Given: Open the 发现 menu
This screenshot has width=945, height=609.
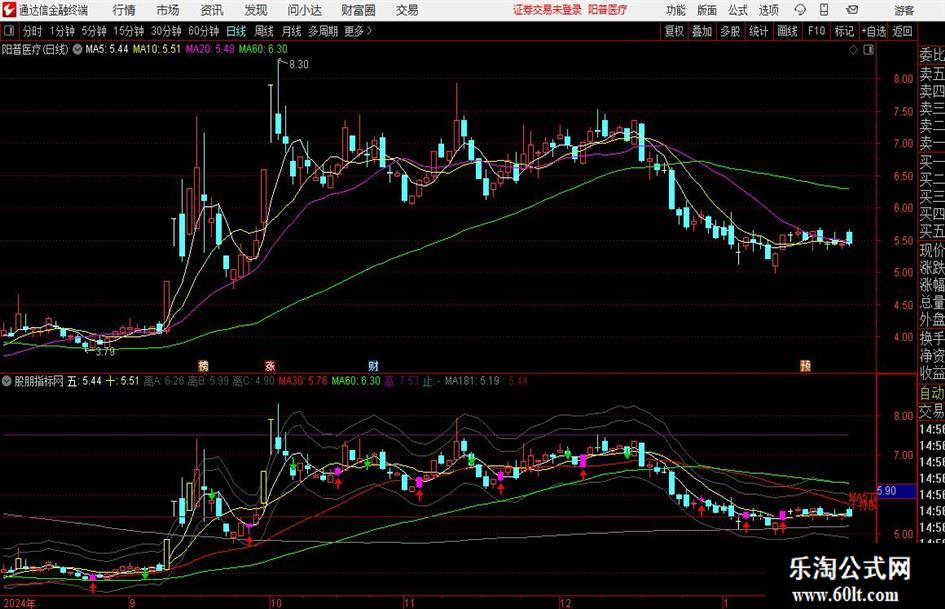Looking at the screenshot, I should [x=256, y=10].
